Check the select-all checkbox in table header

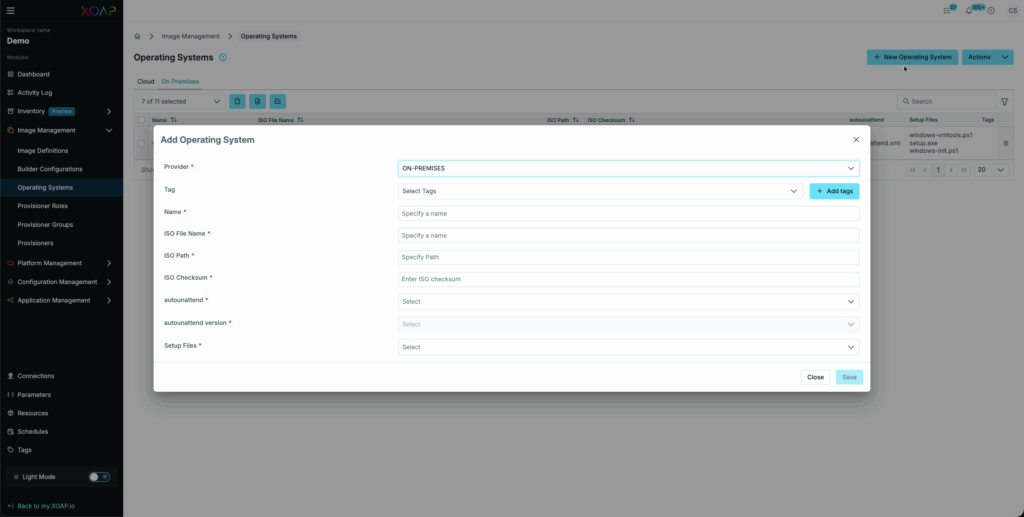click(141, 120)
